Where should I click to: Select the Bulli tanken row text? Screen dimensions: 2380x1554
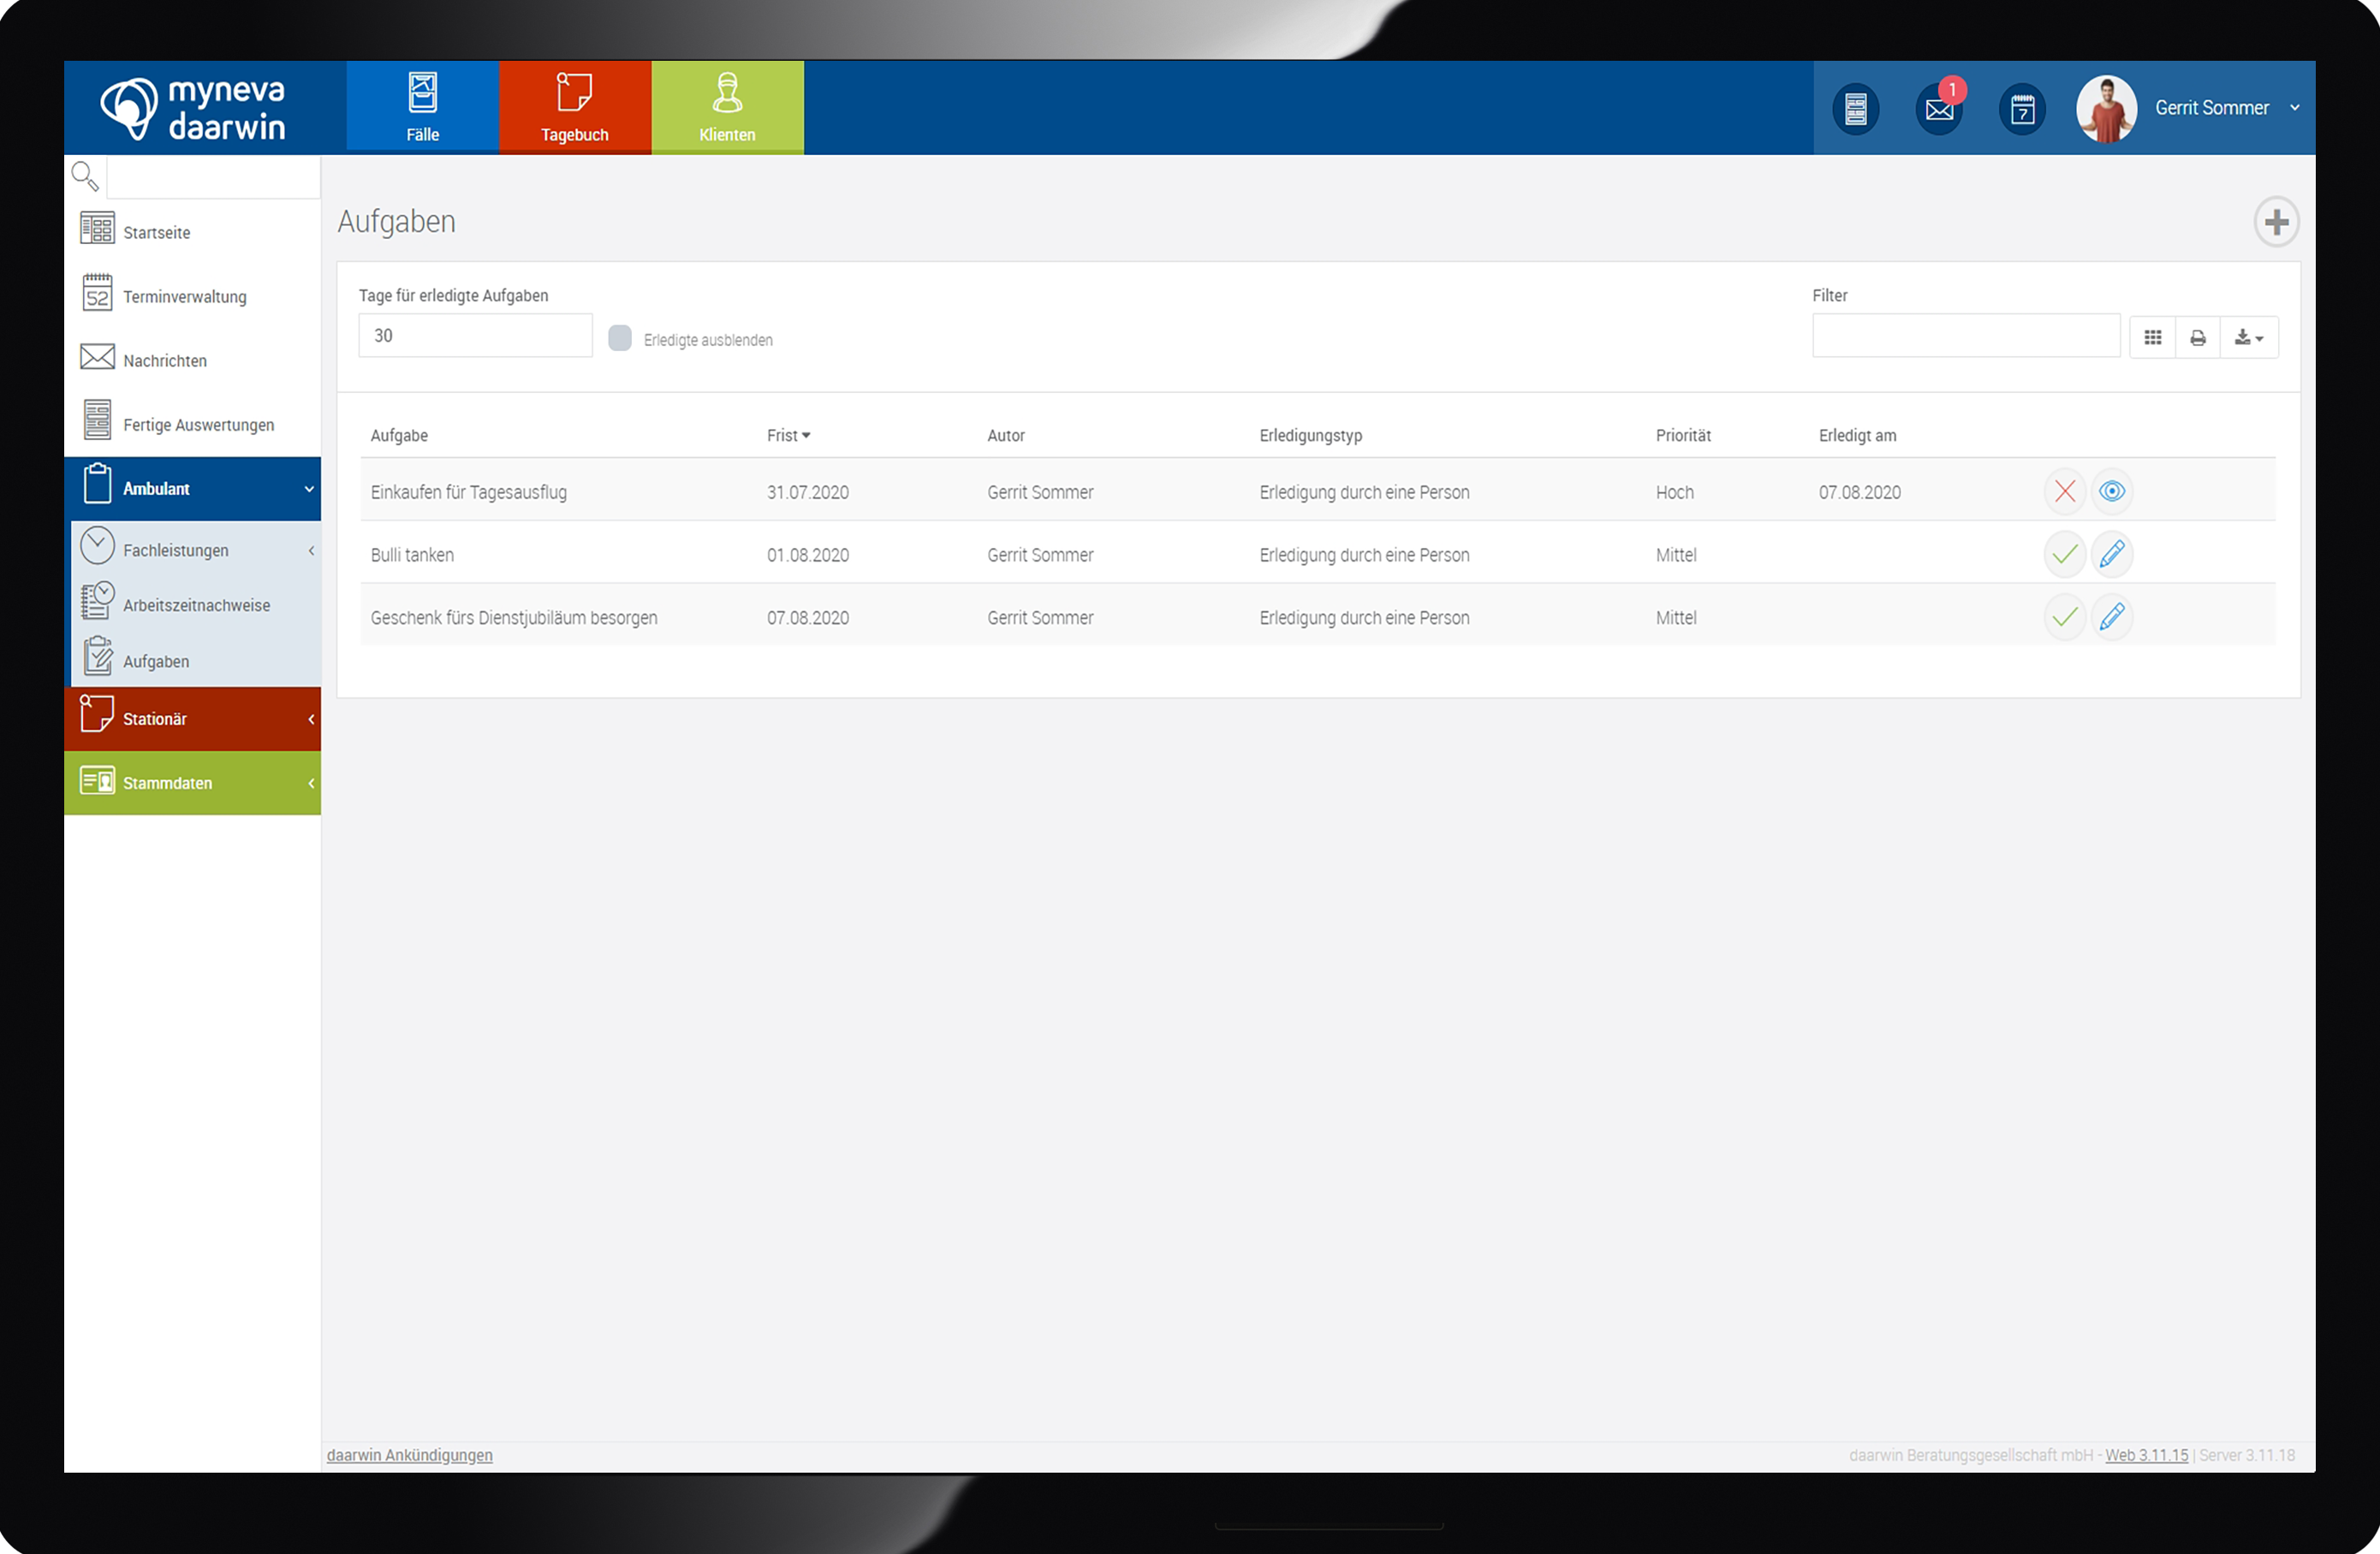coord(412,555)
